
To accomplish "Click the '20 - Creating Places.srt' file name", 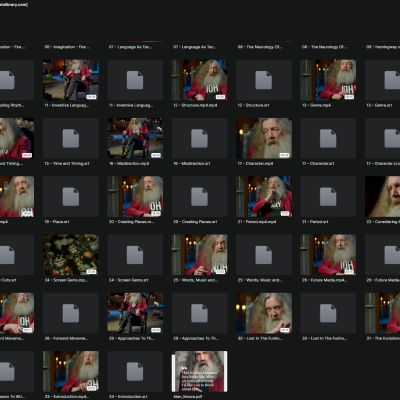I will pos(195,222).
